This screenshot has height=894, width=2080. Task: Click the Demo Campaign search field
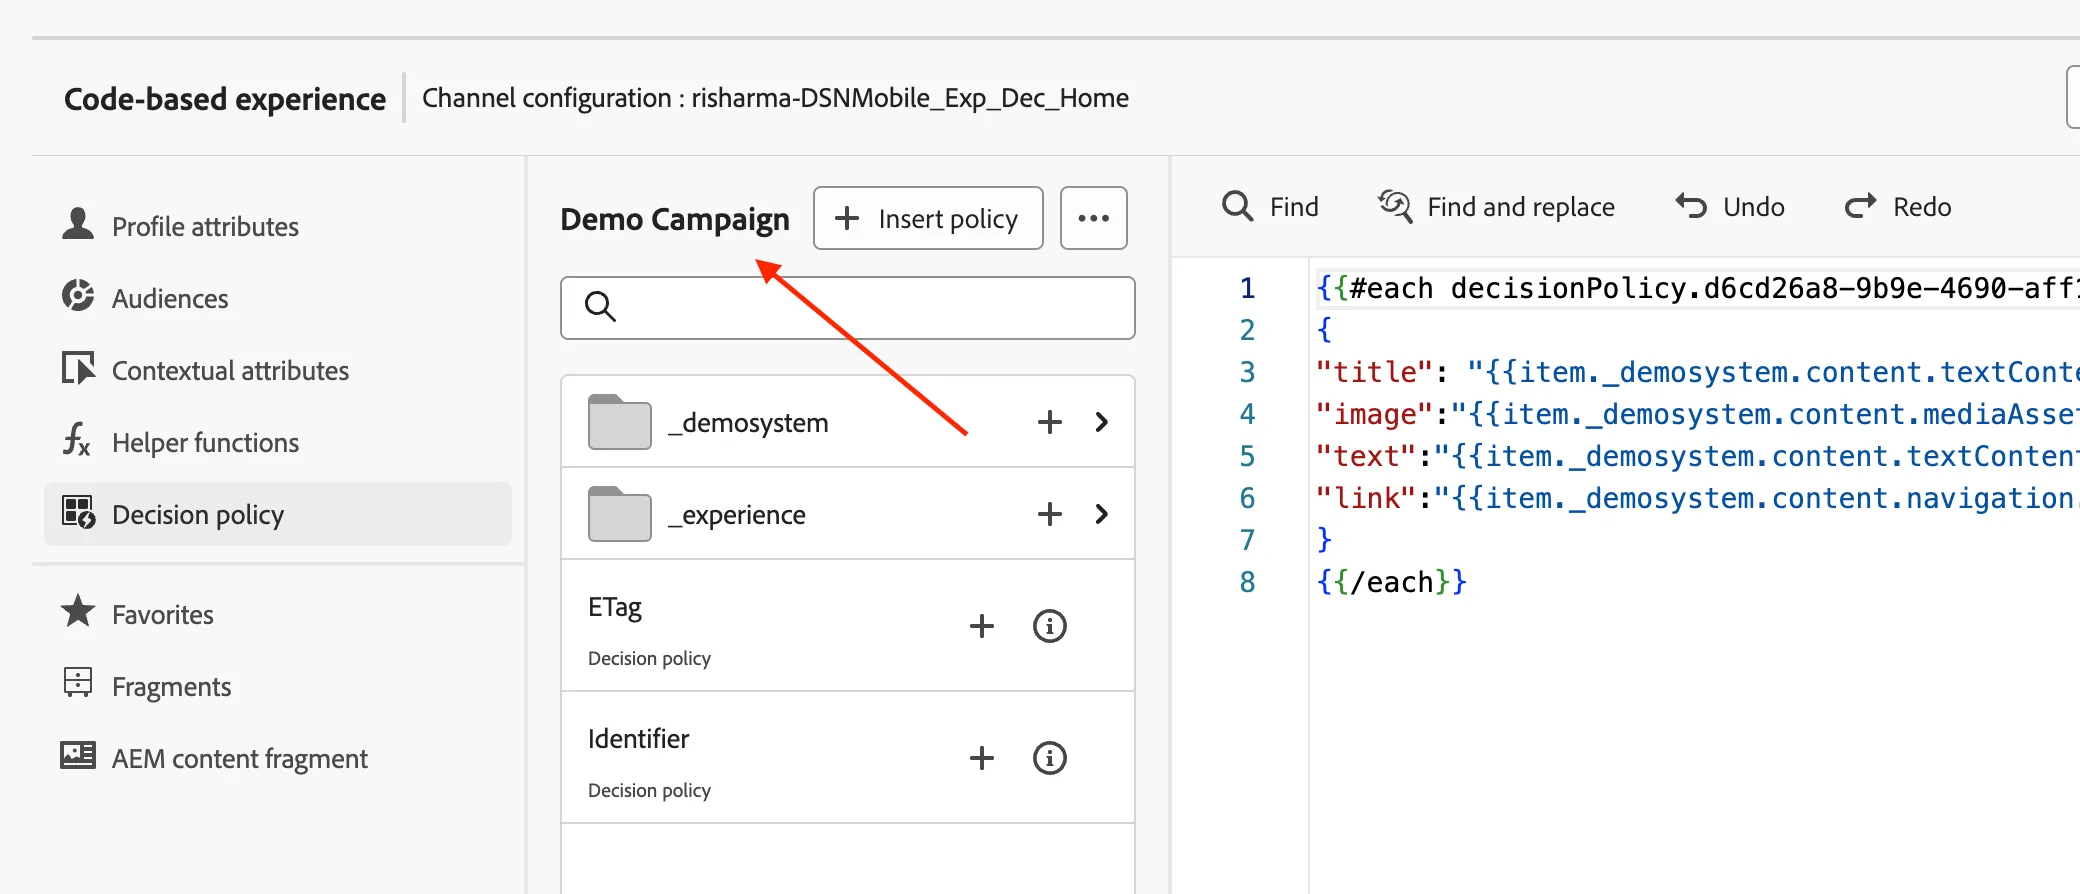click(848, 308)
